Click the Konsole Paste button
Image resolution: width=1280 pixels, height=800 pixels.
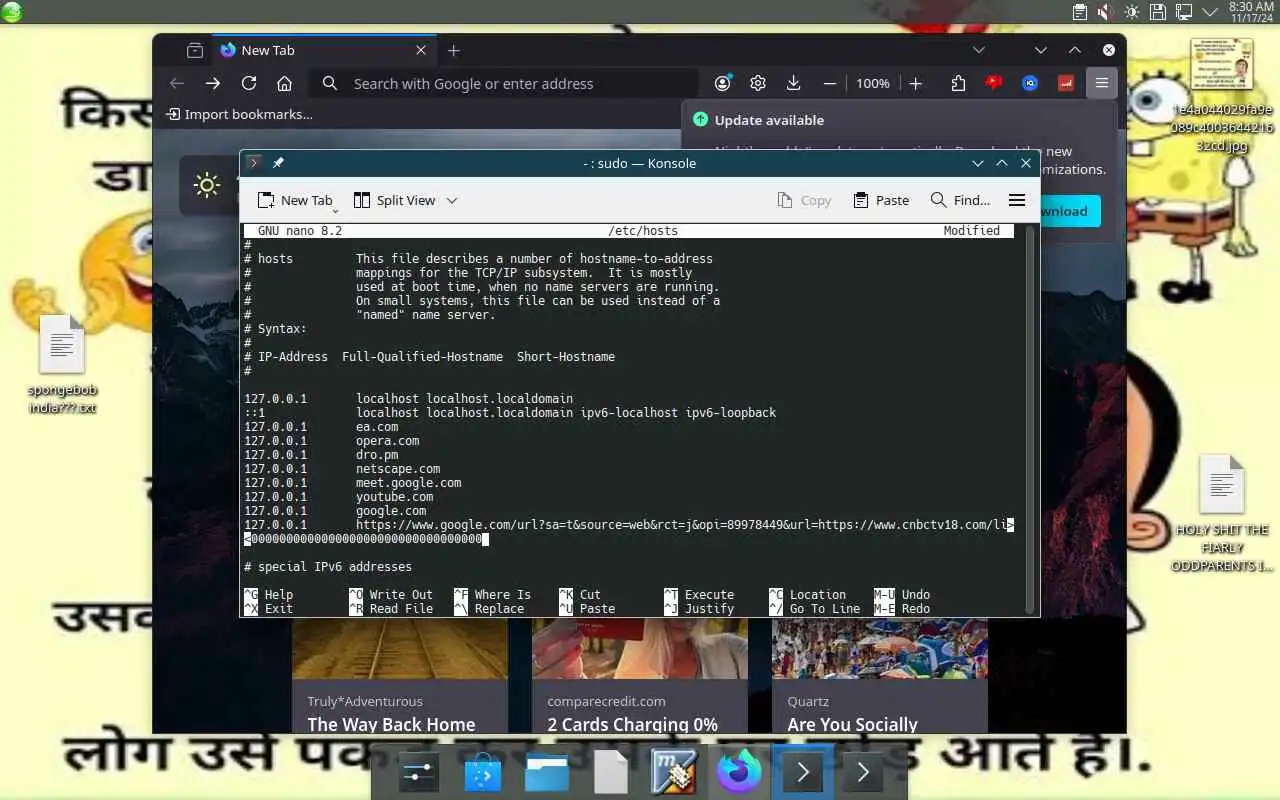pos(881,200)
